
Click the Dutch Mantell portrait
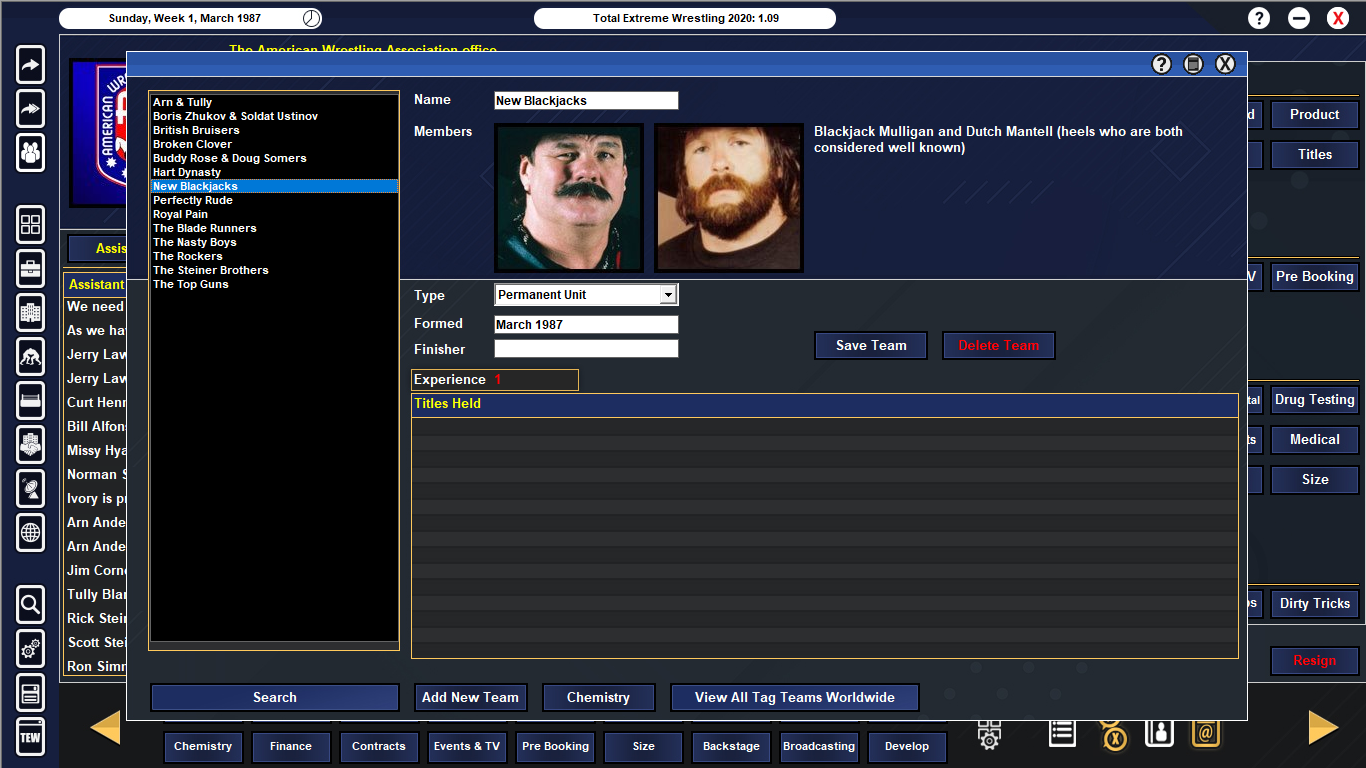point(729,198)
